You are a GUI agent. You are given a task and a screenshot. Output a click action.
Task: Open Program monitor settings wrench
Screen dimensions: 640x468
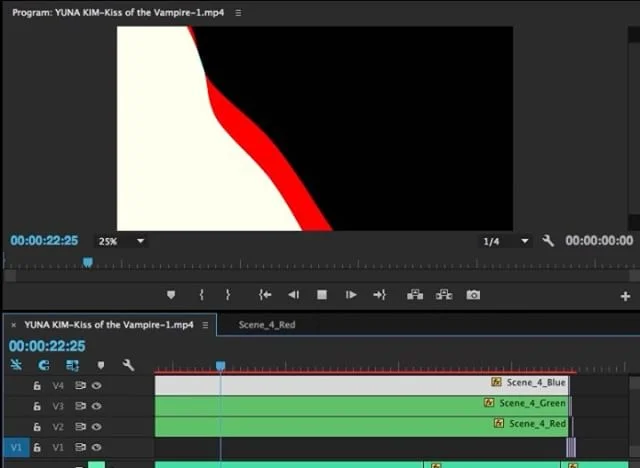click(548, 241)
